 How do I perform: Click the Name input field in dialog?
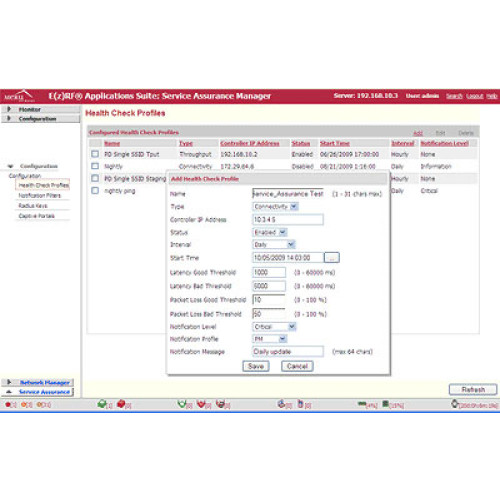click(288, 194)
